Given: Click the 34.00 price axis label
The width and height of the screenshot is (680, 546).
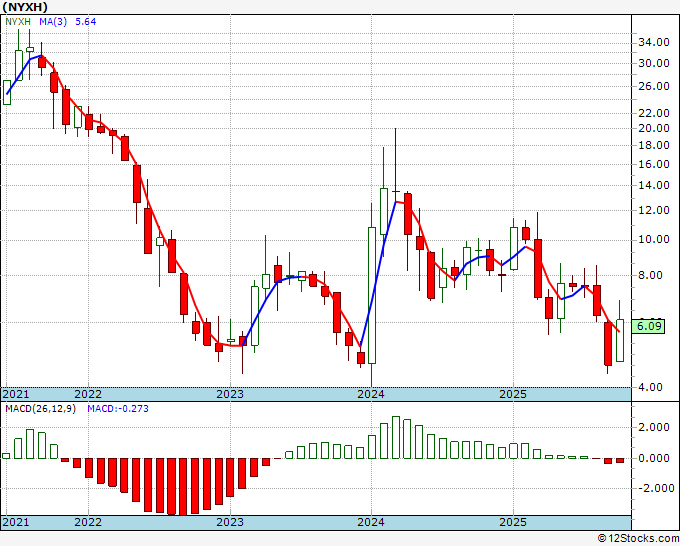Looking at the screenshot, I should (654, 43).
